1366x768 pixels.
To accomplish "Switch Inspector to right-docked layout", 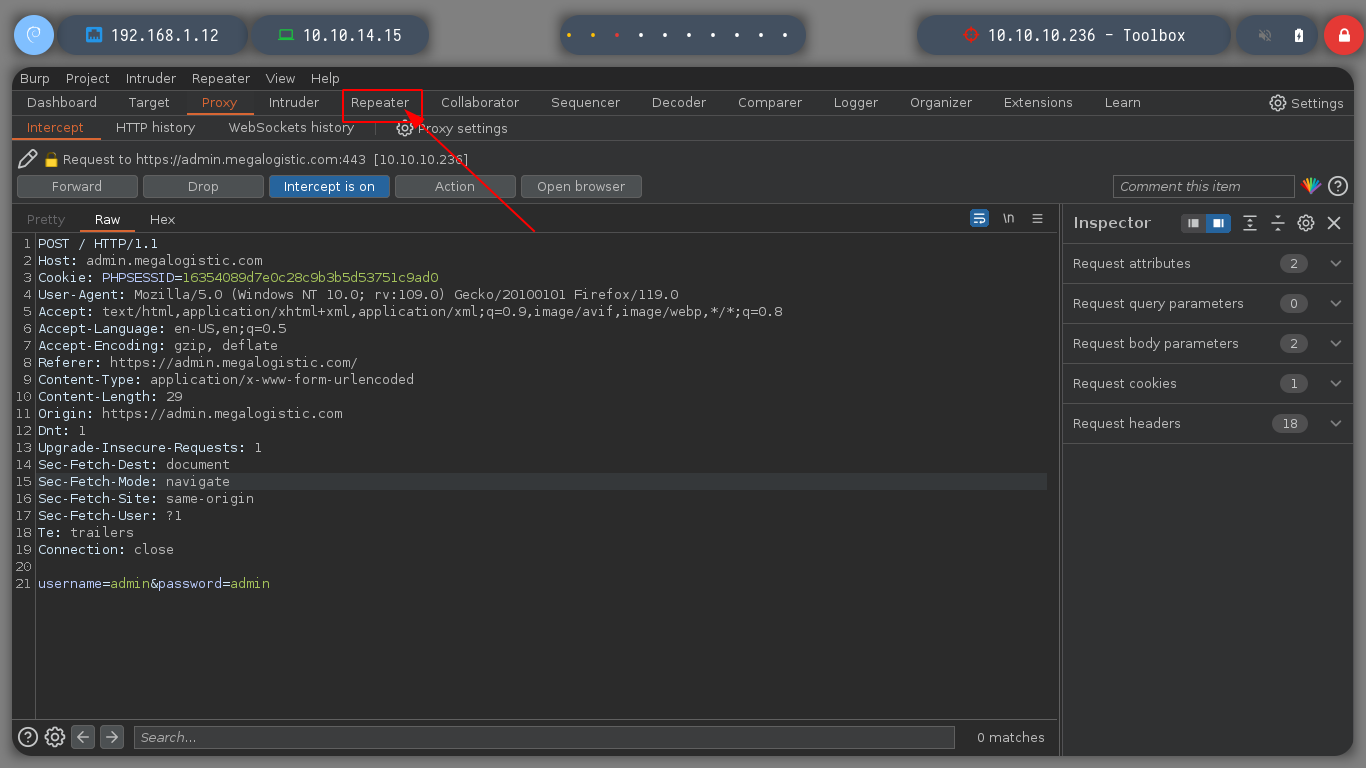I will (1218, 223).
